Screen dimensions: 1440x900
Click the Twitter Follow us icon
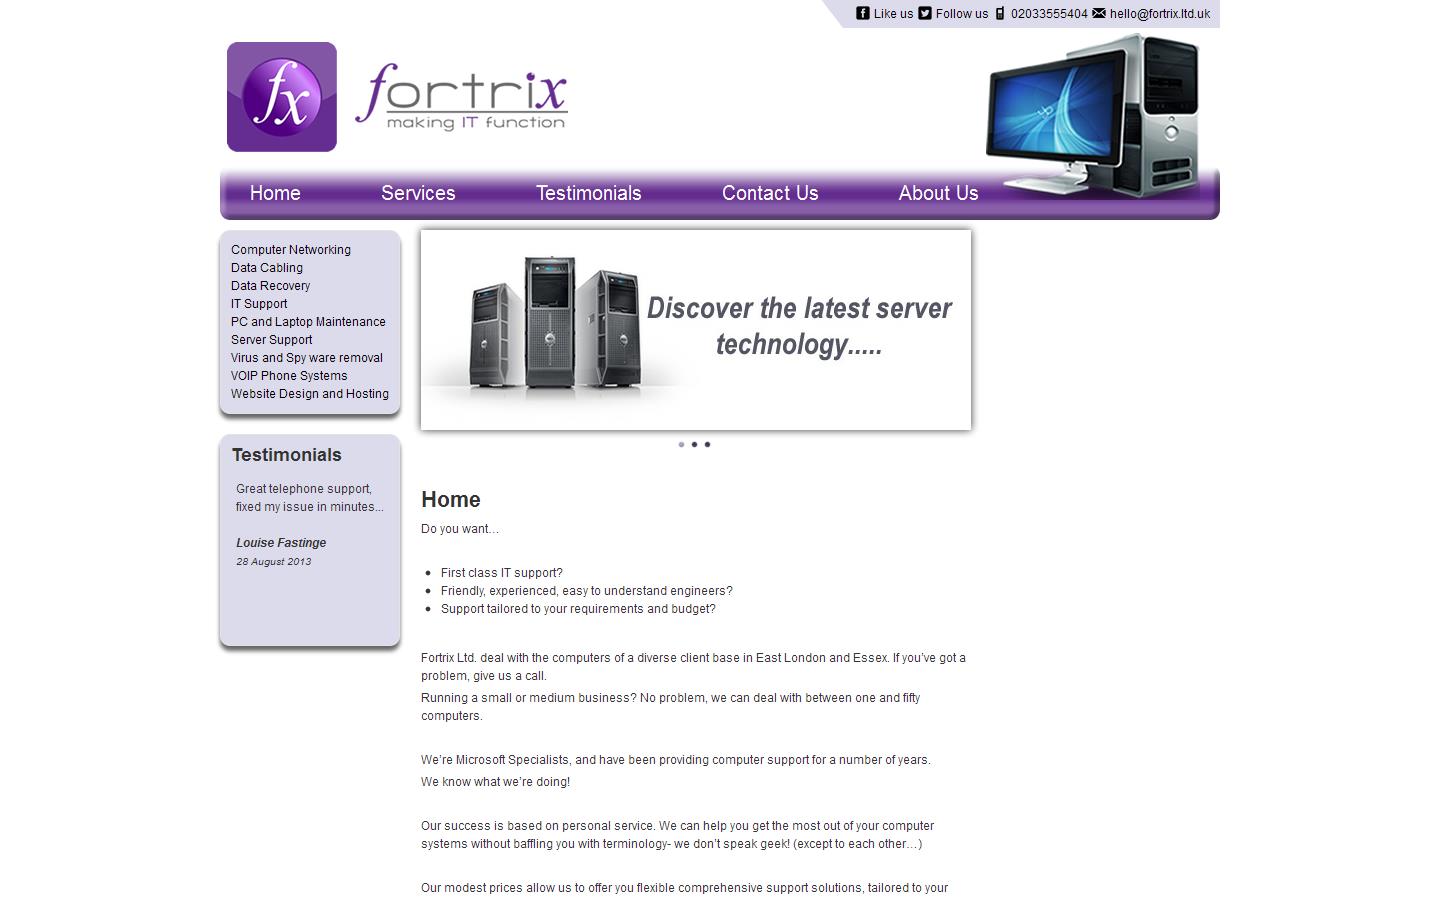[924, 13]
